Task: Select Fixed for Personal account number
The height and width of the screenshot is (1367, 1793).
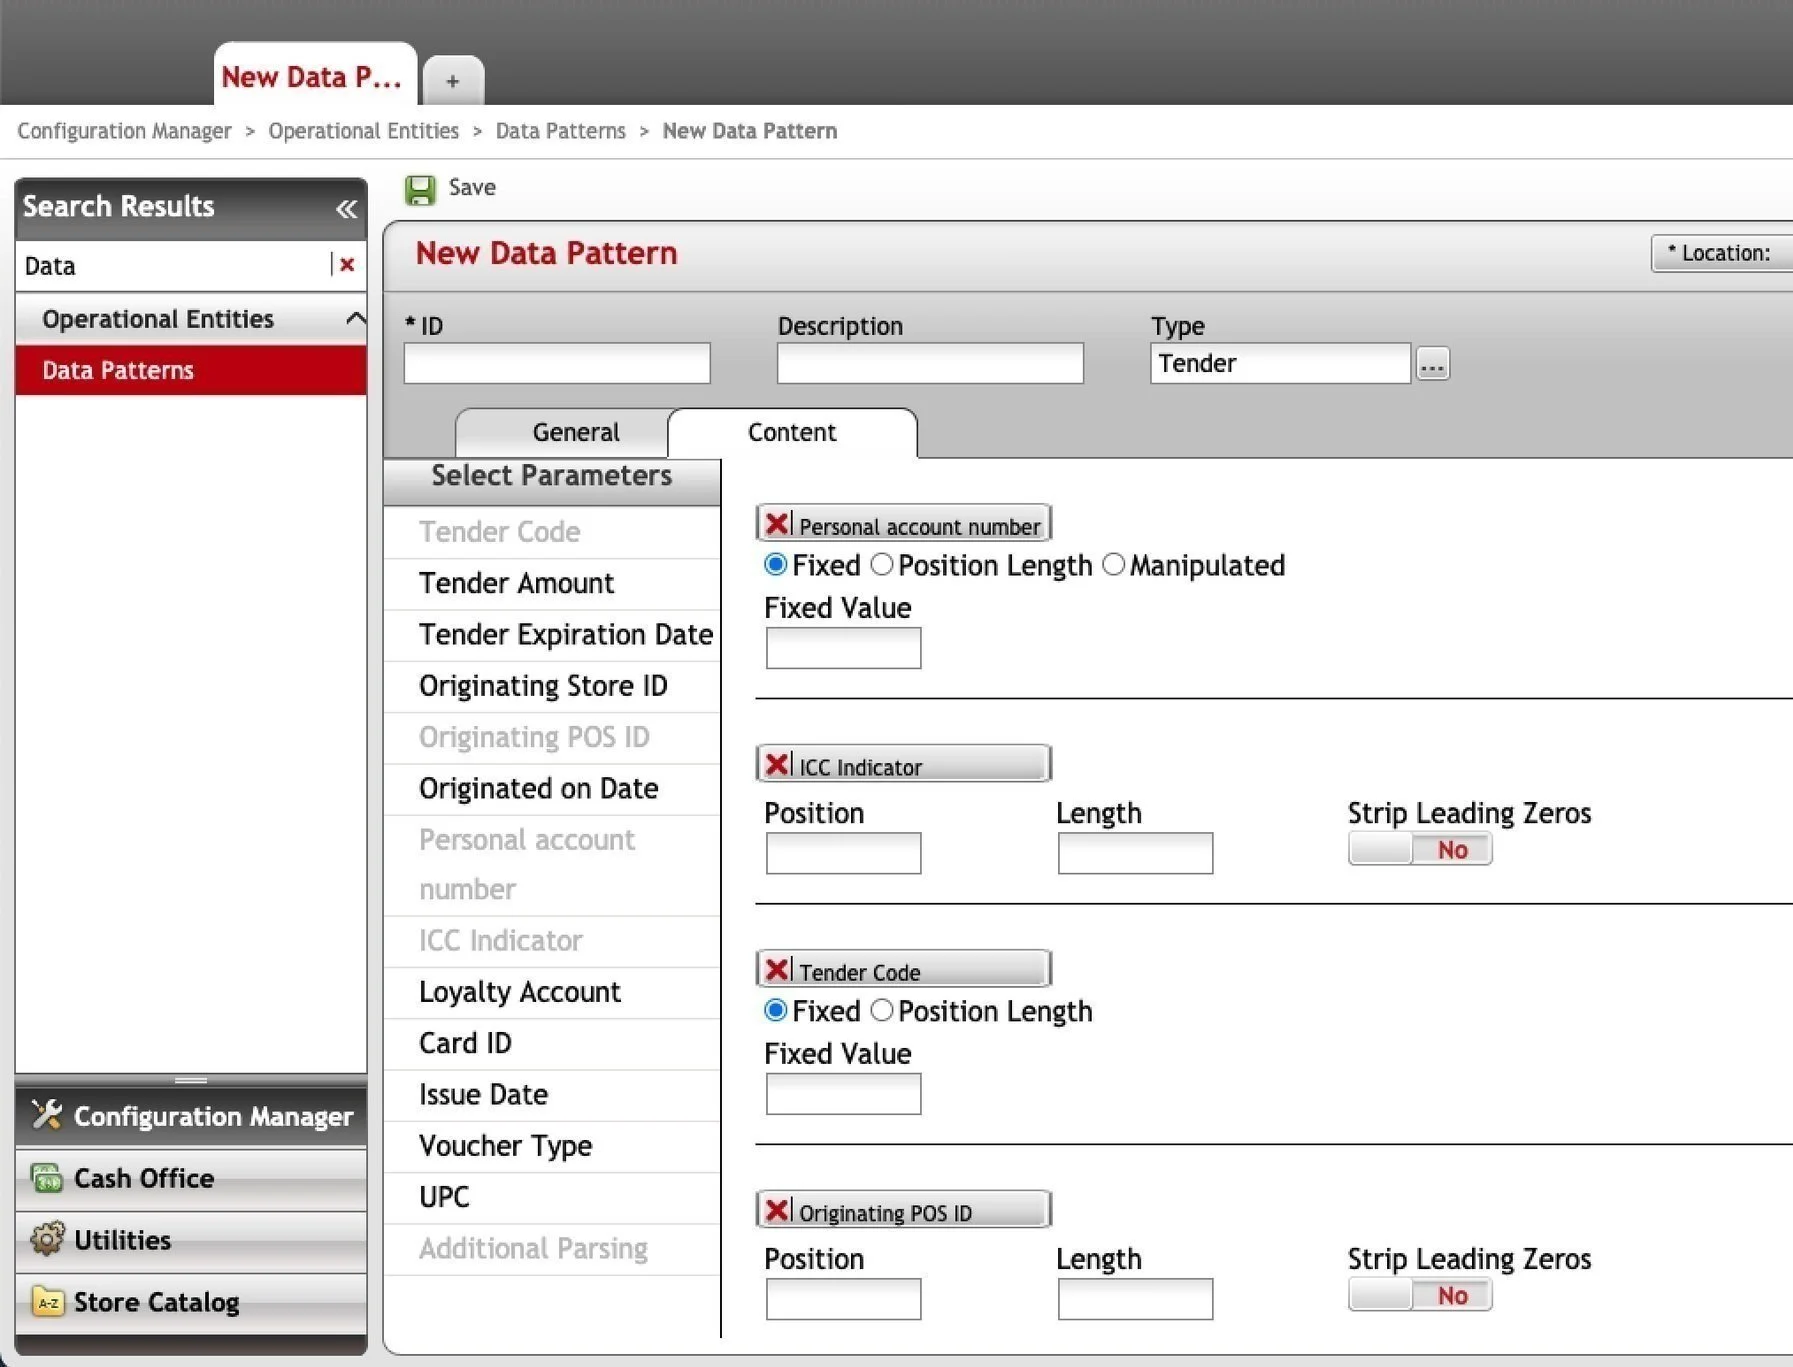Action: coord(775,564)
